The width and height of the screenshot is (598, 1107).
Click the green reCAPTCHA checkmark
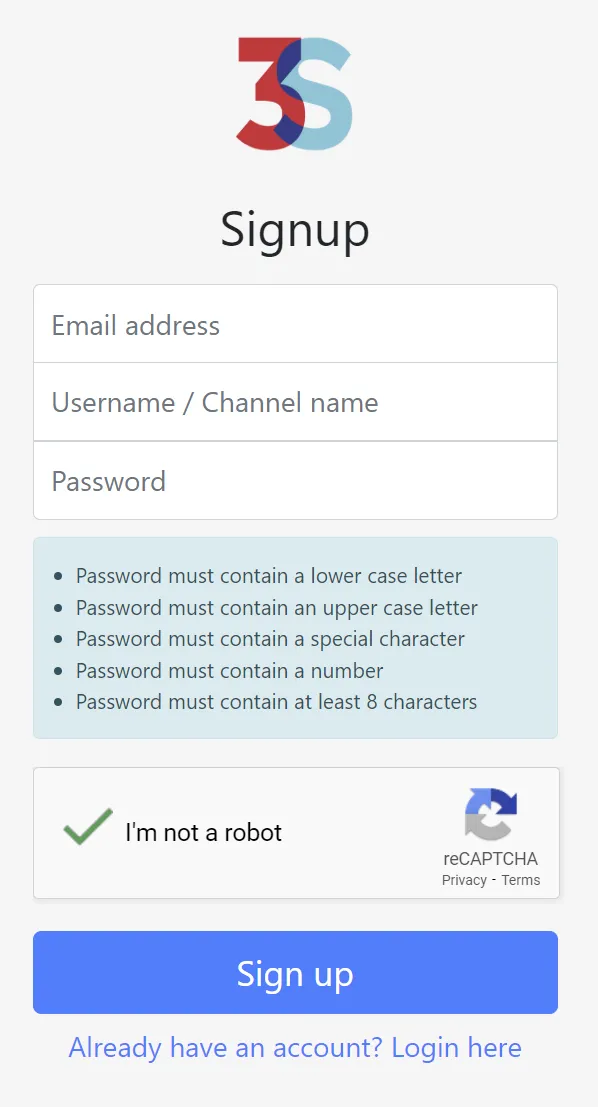[x=88, y=826]
